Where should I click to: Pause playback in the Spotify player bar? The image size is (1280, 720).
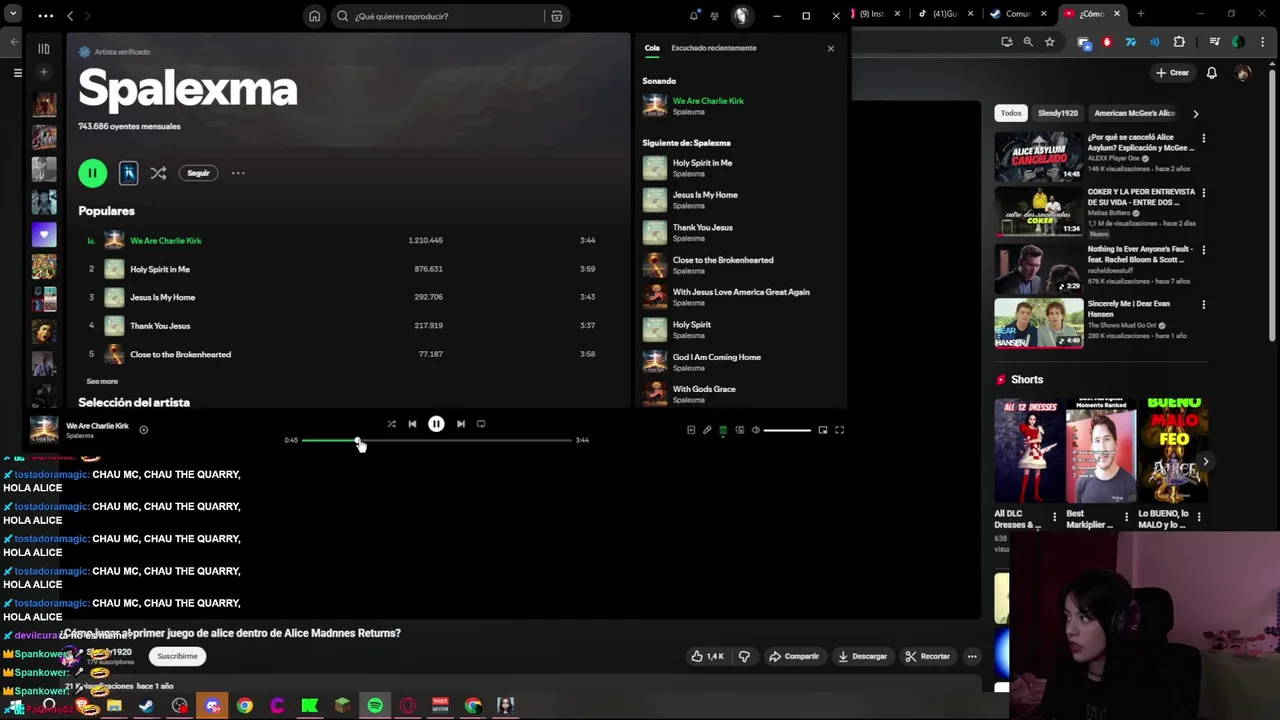436,424
